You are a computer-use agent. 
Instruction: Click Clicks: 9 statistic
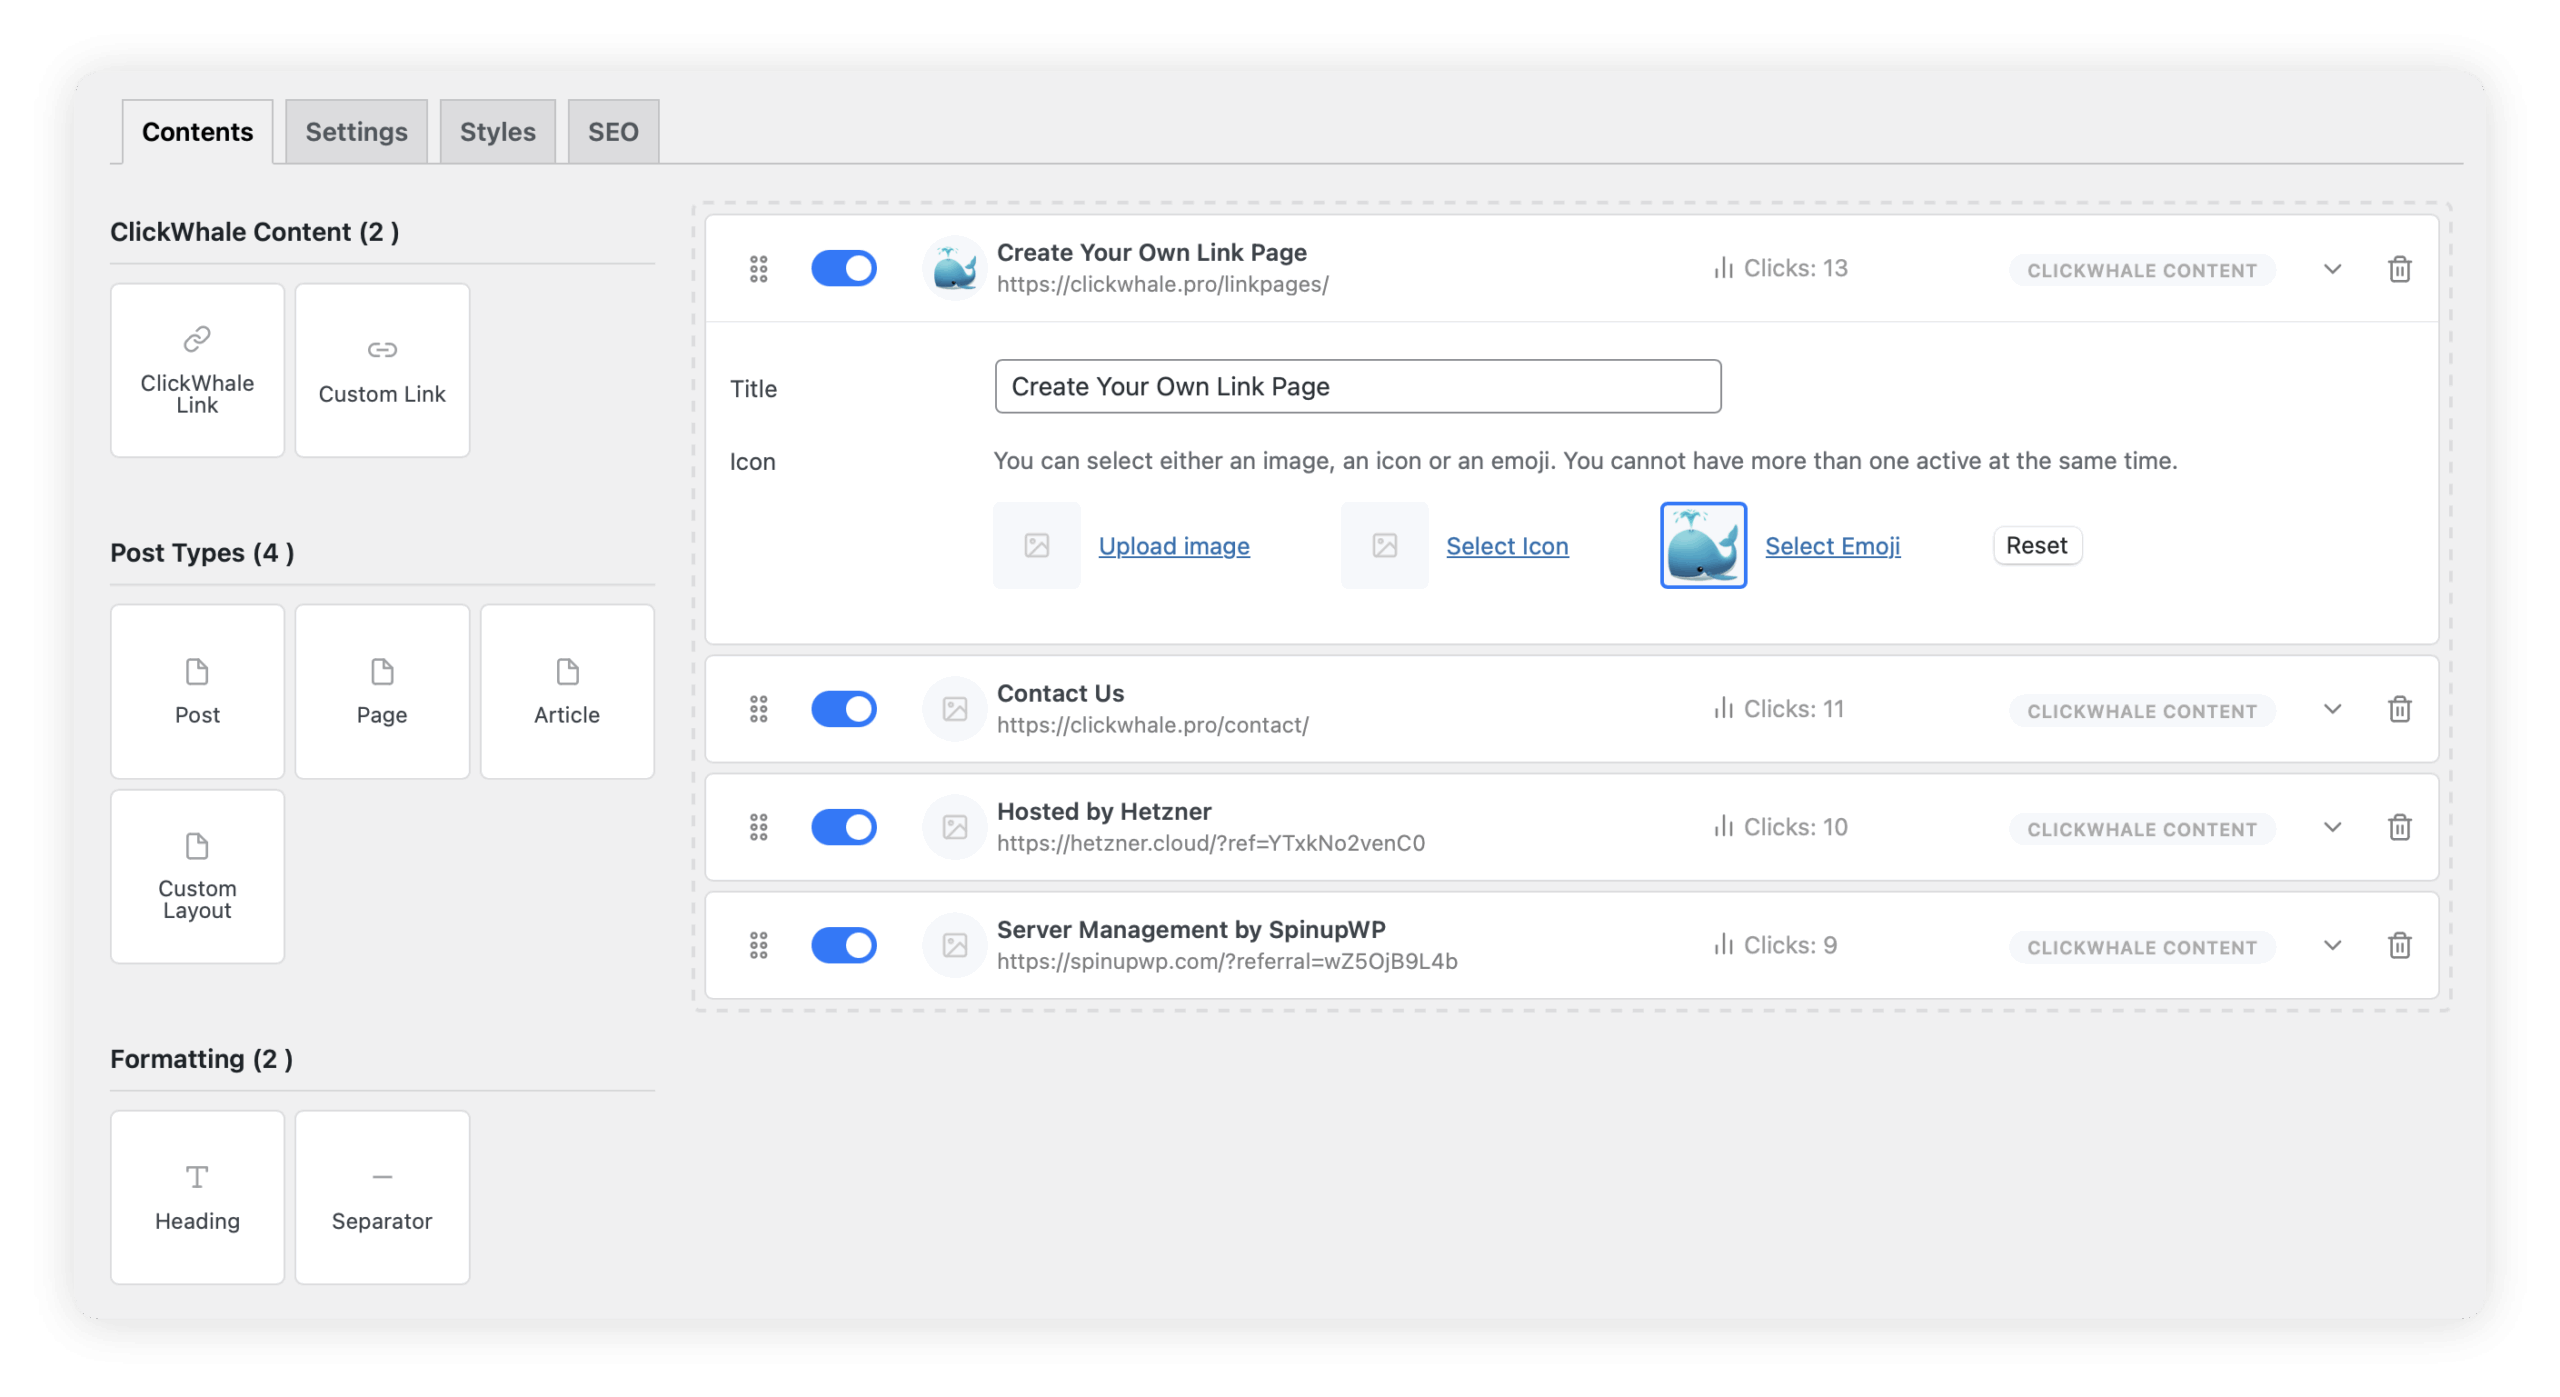click(x=1775, y=945)
